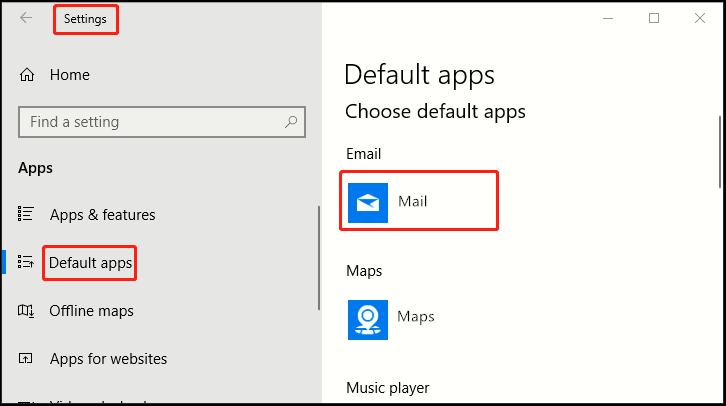The image size is (726, 406).
Task: Open Apps for websites settings
Action: coord(108,359)
